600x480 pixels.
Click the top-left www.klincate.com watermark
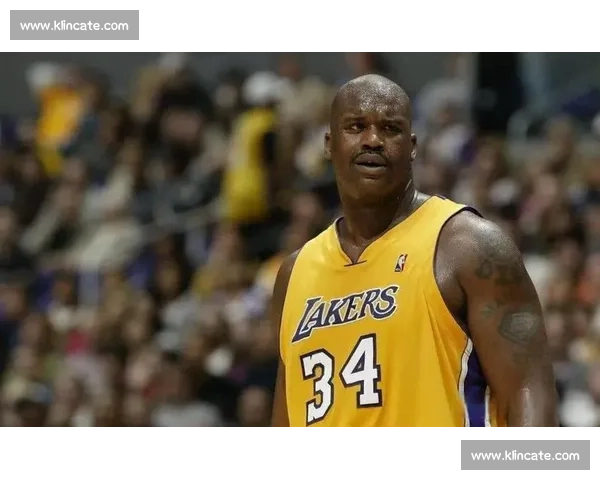(75, 25)
